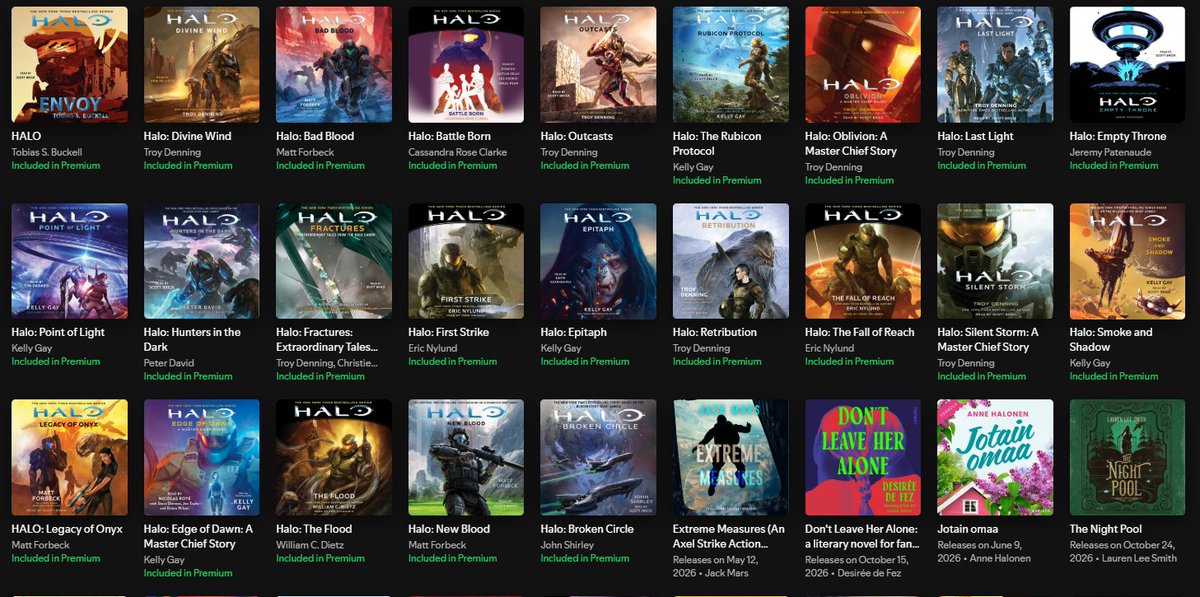Open the Edge of Dawn cover art
Screen dimensions: 1200x597
(201, 457)
